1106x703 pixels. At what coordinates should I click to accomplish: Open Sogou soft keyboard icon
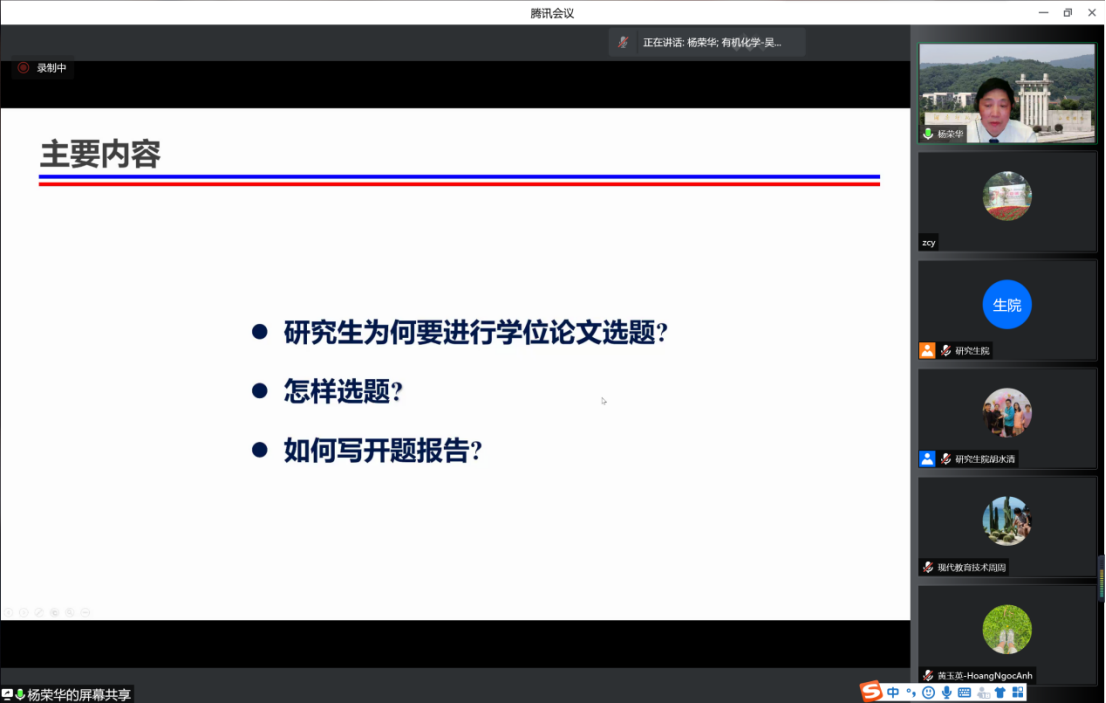964,693
